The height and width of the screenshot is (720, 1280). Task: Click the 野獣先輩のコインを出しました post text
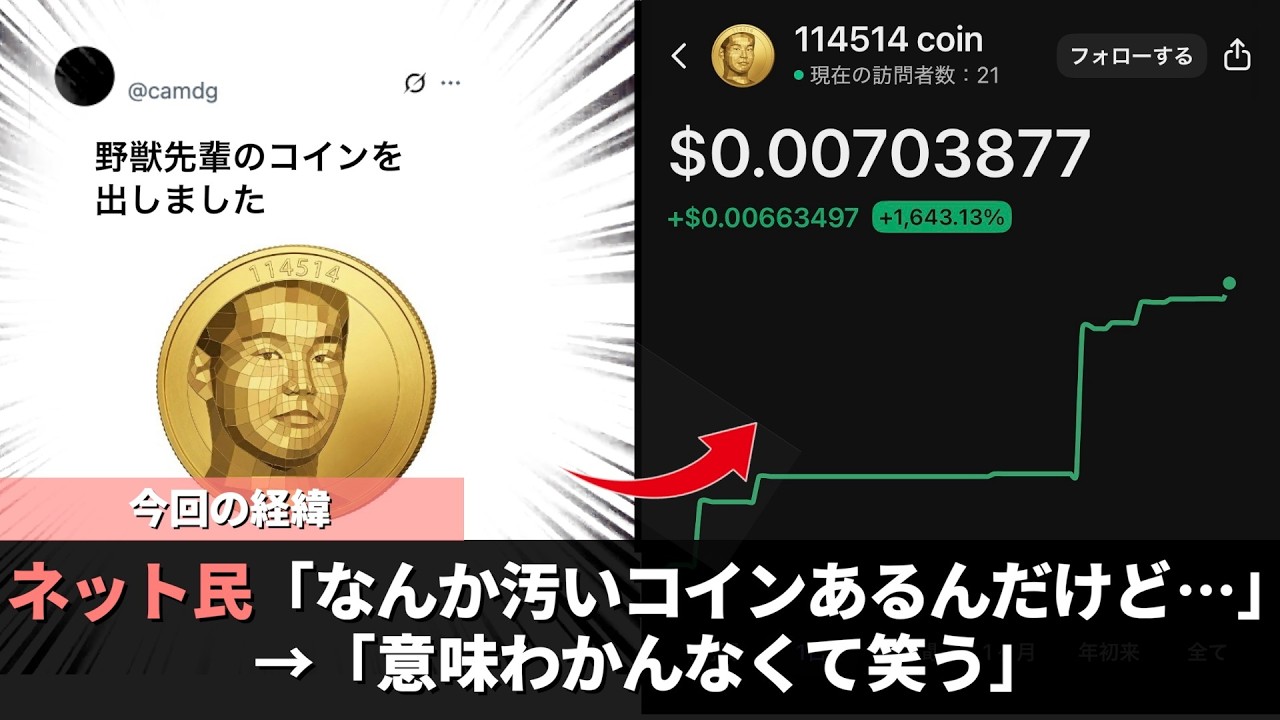tap(249, 179)
